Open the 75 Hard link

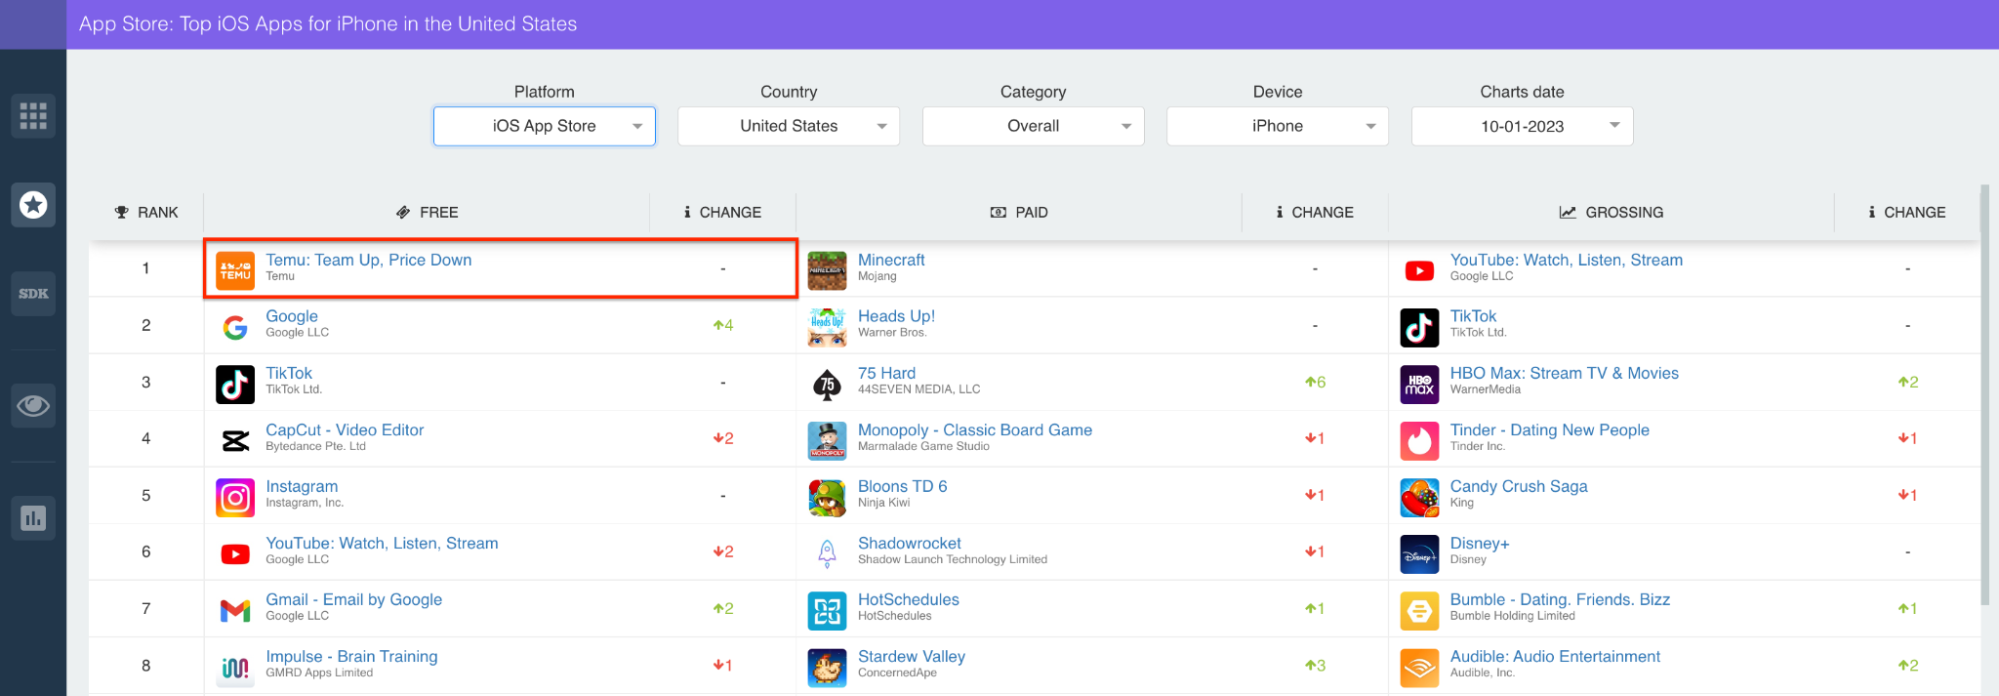point(887,373)
